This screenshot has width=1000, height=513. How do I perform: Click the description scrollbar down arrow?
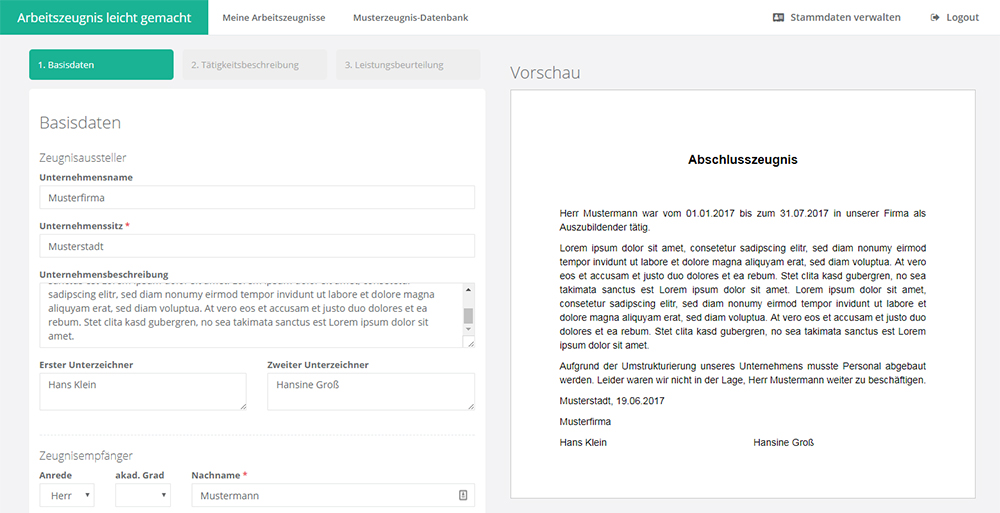coord(469,329)
